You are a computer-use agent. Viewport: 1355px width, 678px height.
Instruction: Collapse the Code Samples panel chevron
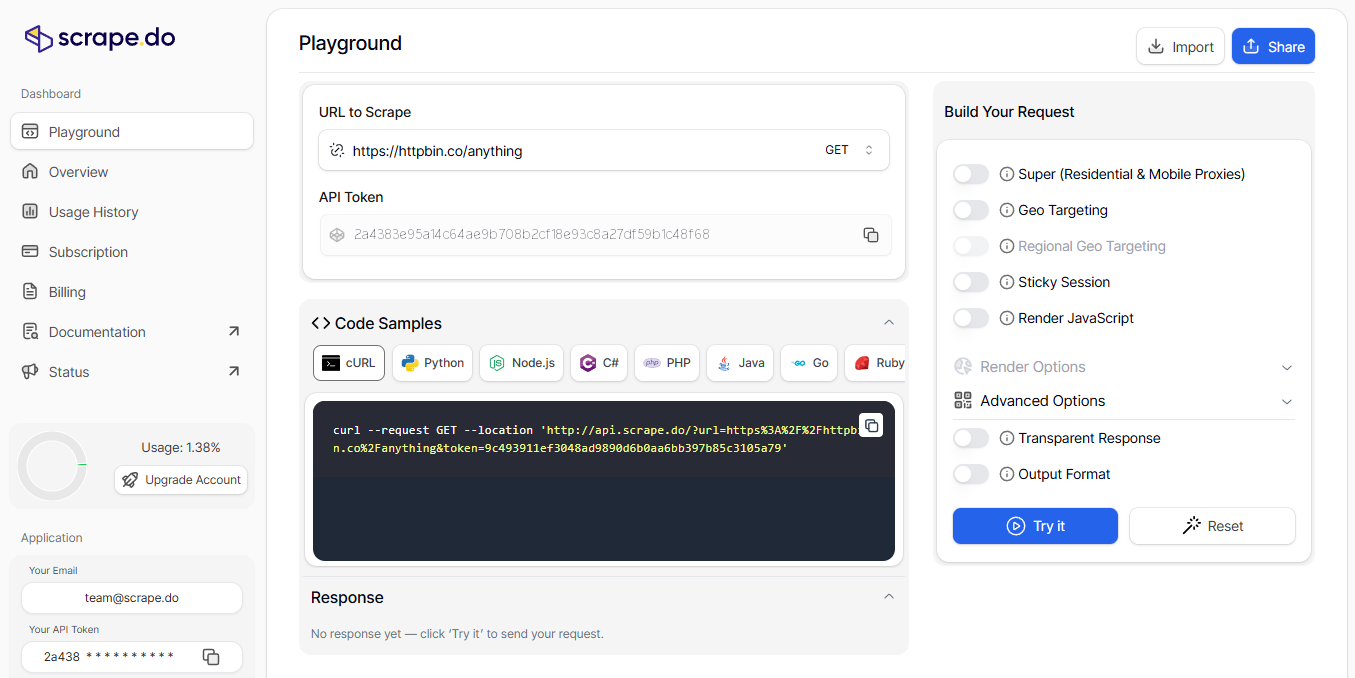(x=888, y=322)
